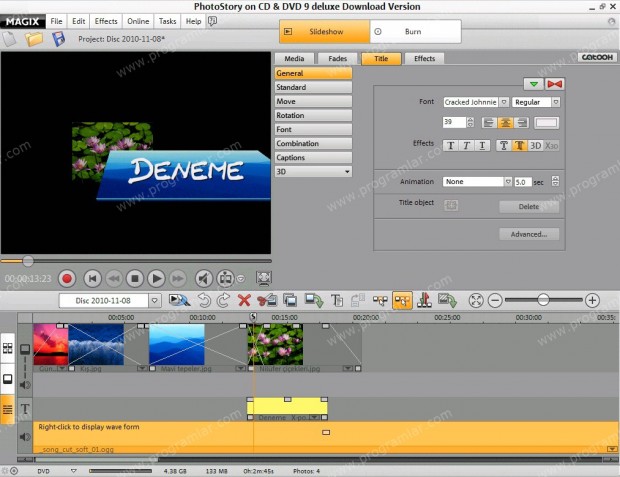Start recording with the red record button

click(67, 279)
